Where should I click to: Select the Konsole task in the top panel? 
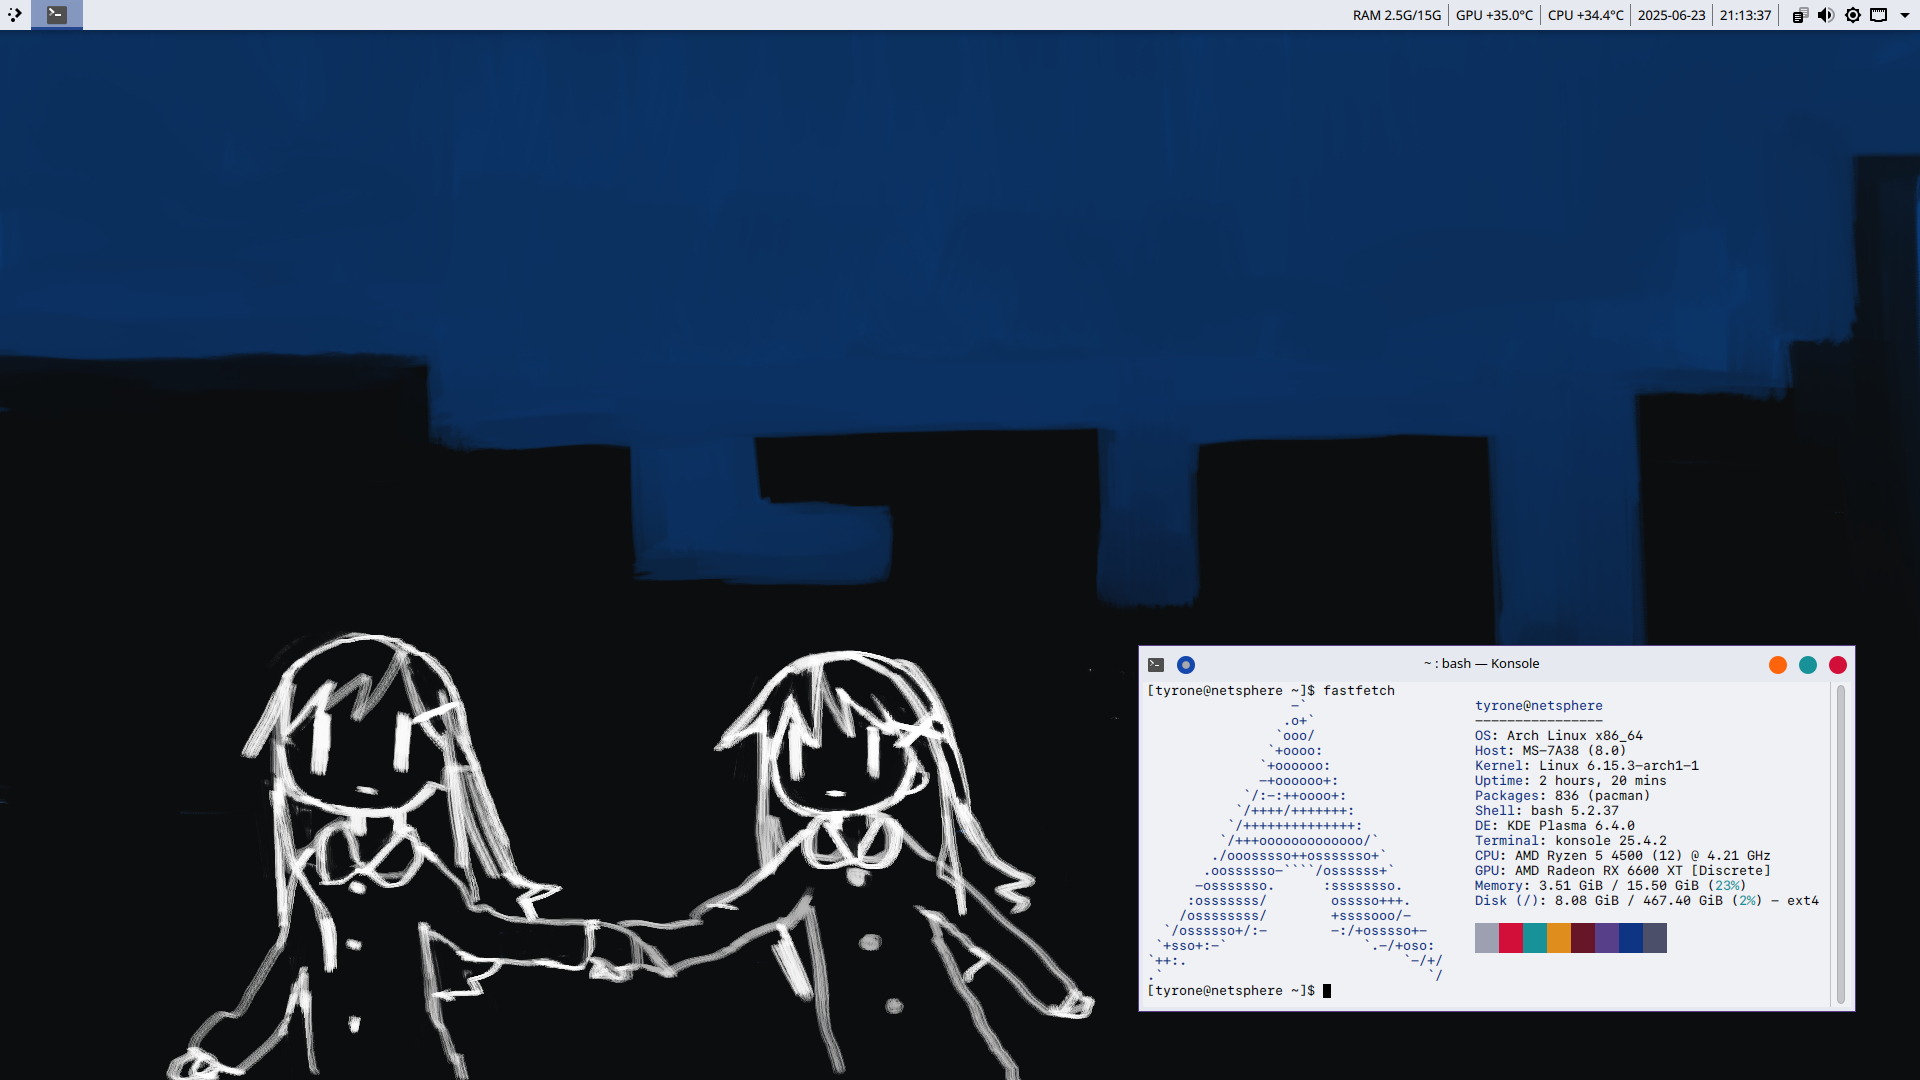57,15
